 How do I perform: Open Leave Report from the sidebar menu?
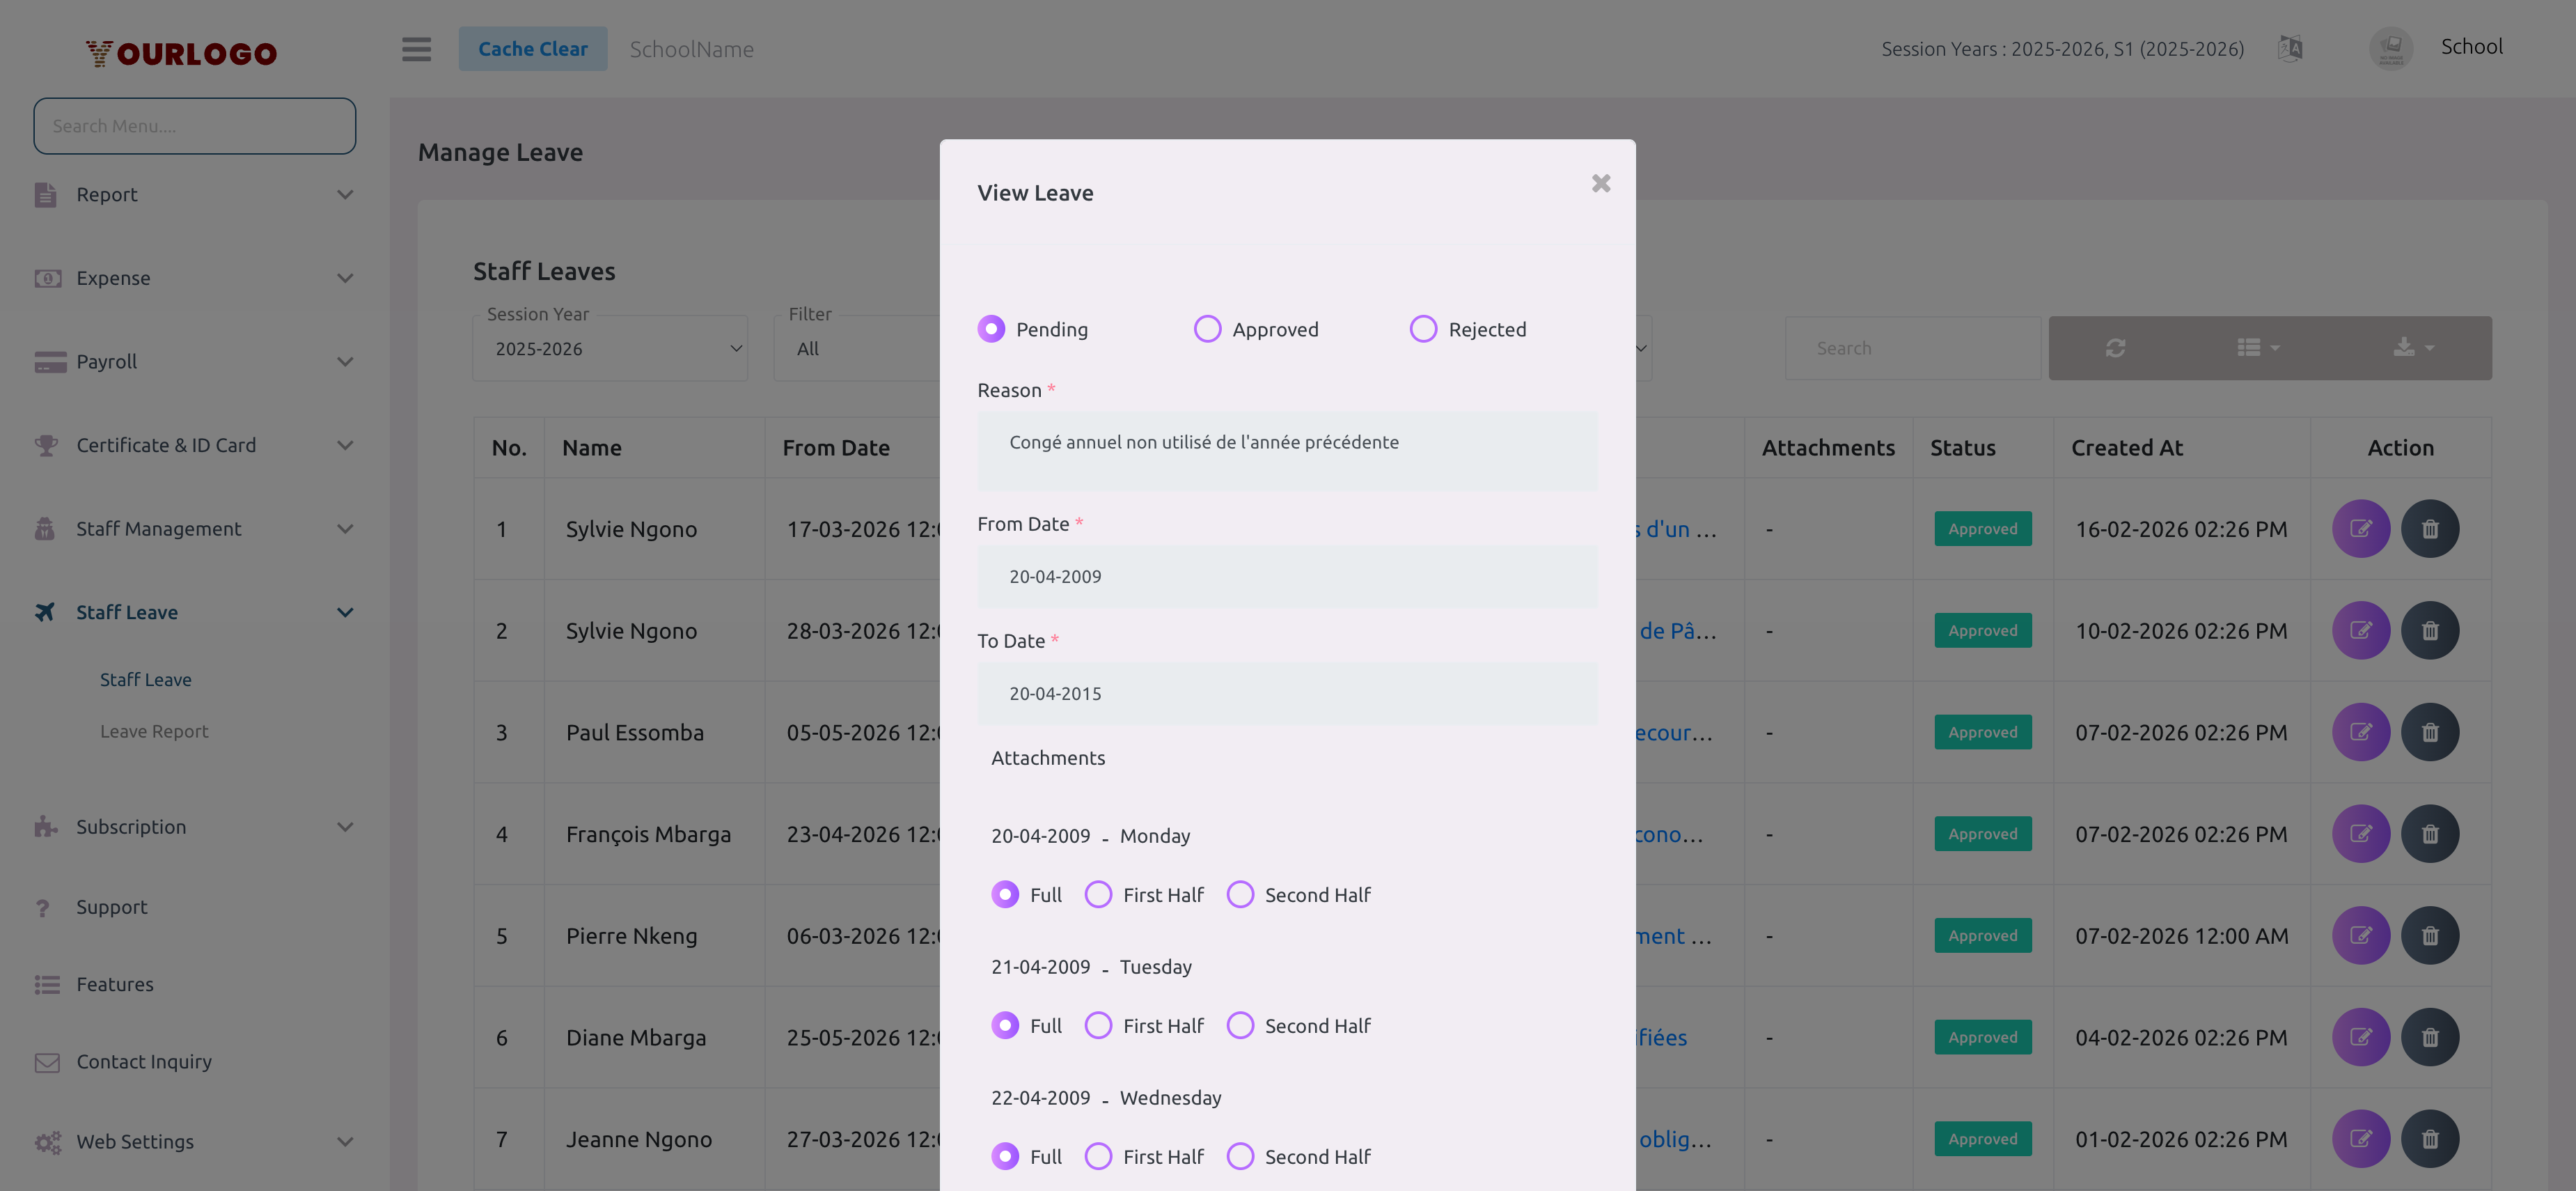pyautogui.click(x=154, y=730)
